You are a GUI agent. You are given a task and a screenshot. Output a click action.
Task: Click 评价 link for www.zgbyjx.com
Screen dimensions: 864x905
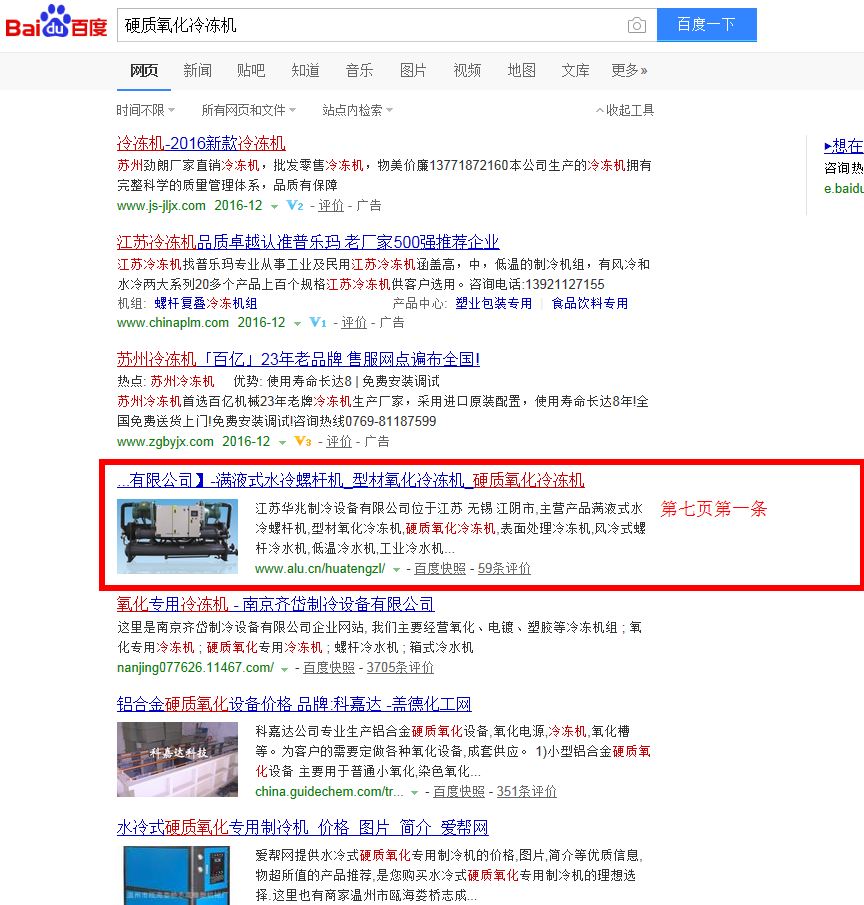[x=339, y=442]
